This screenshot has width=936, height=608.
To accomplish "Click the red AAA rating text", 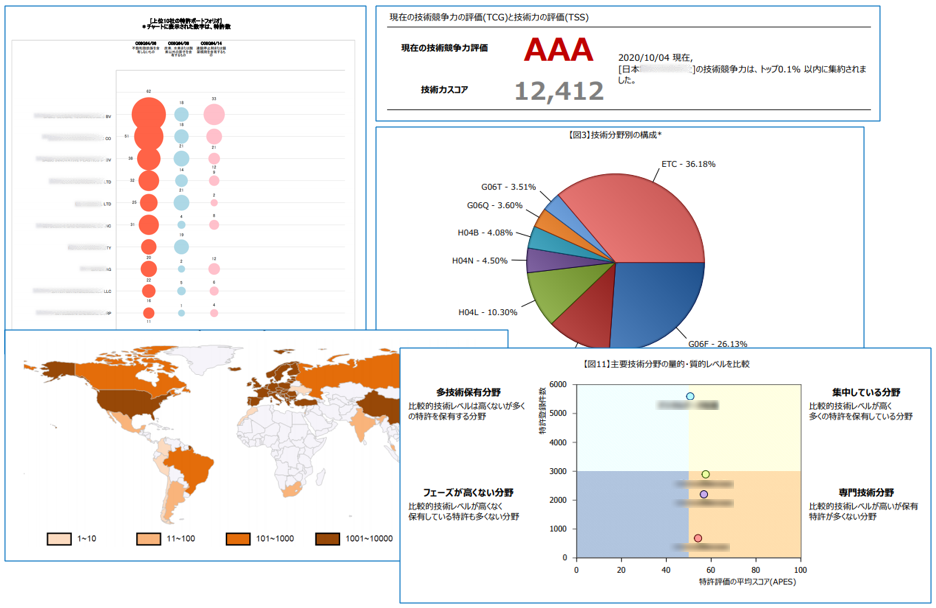I will click(558, 50).
